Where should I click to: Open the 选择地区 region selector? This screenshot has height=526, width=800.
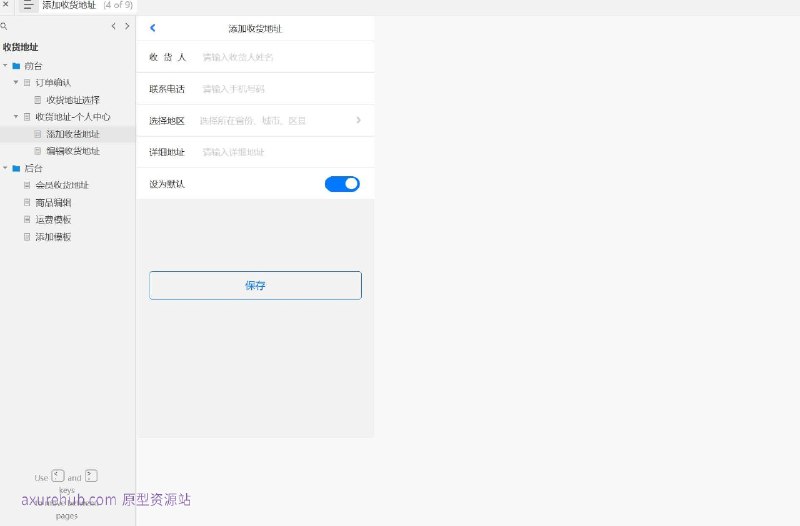255,120
